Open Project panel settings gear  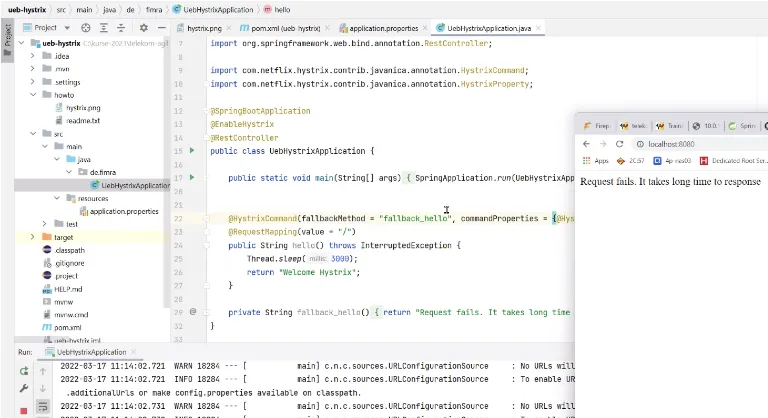[x=144, y=28]
